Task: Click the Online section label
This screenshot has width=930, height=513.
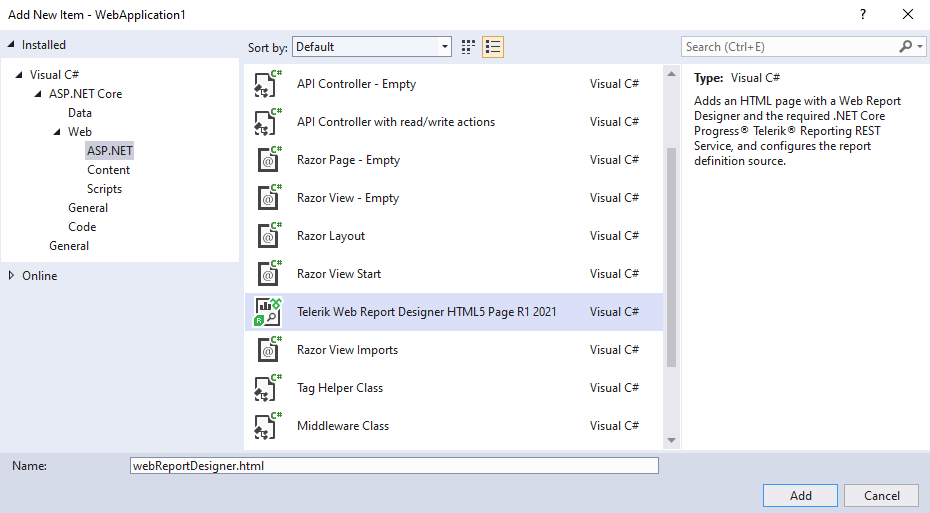Action: pos(40,276)
